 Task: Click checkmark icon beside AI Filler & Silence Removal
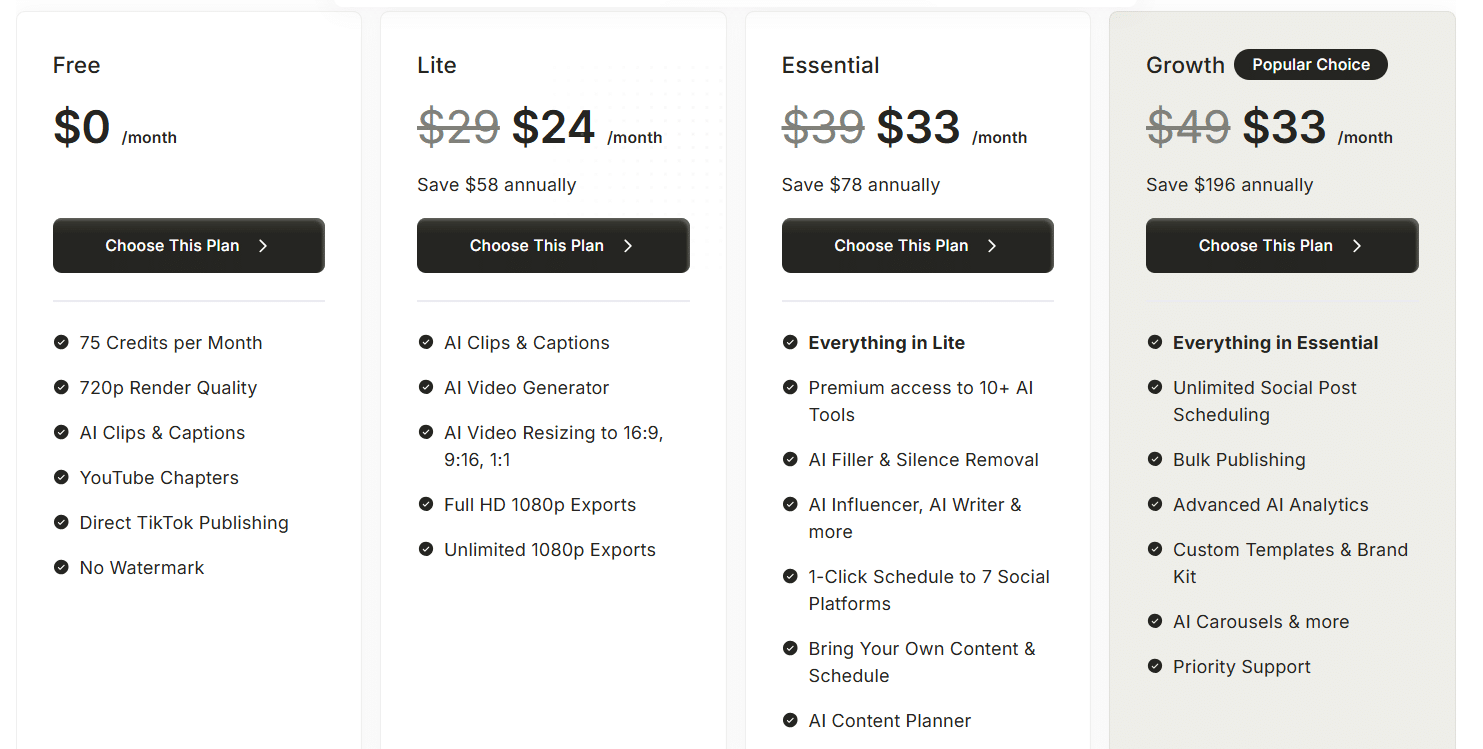pyautogui.click(x=790, y=459)
